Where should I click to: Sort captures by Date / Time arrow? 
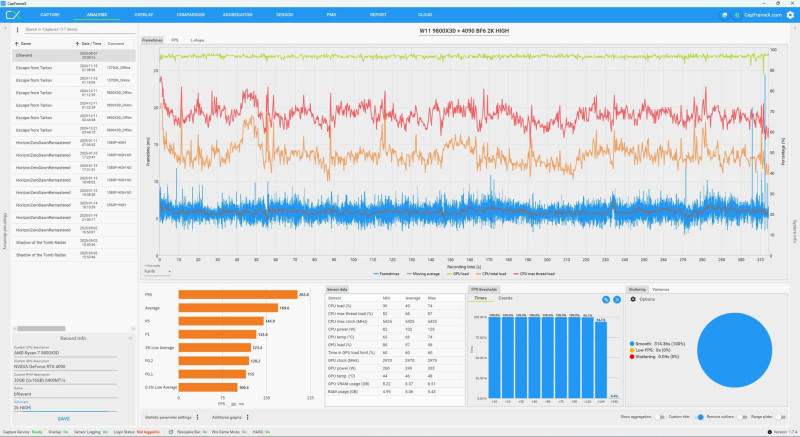coord(78,44)
